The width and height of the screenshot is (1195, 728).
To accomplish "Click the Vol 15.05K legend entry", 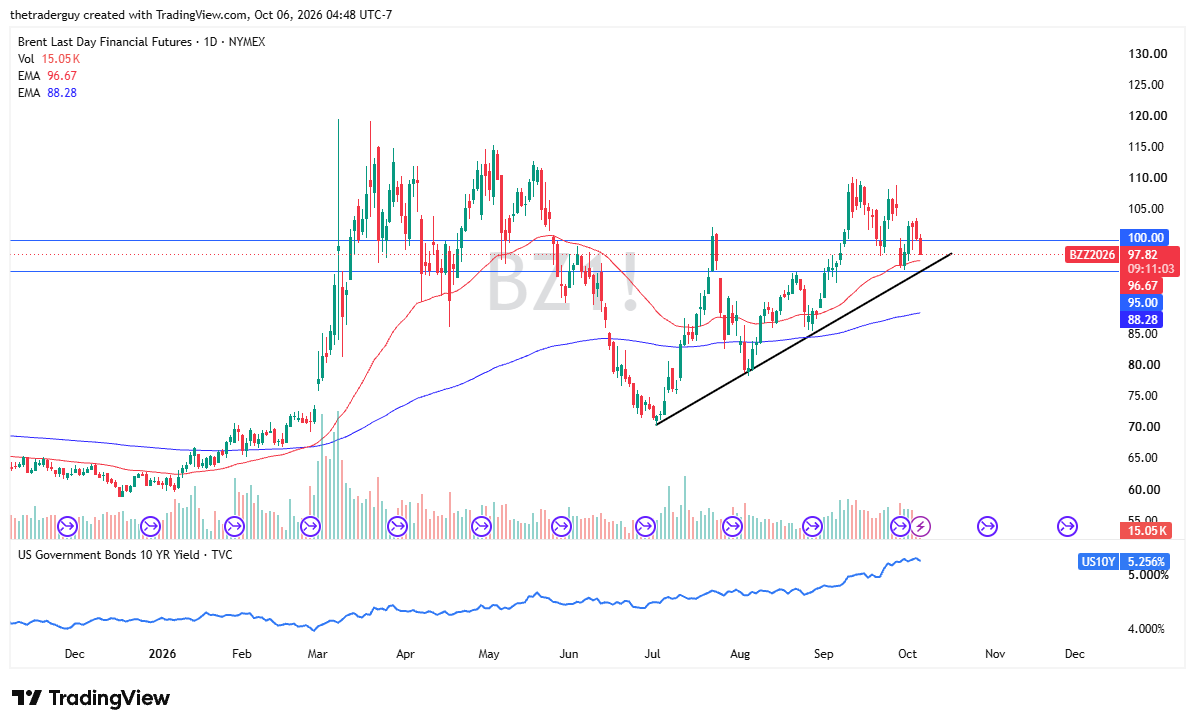I will tap(49, 59).
